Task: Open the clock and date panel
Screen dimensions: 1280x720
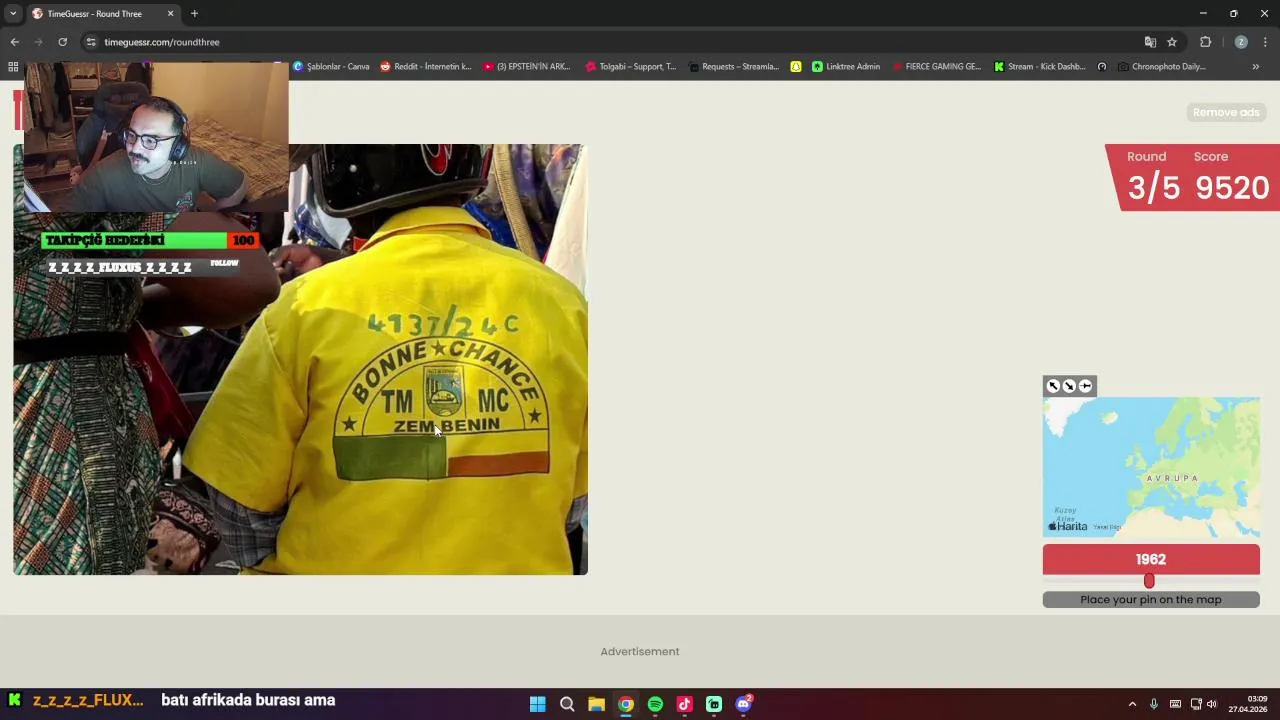Action: pyautogui.click(x=1248, y=704)
